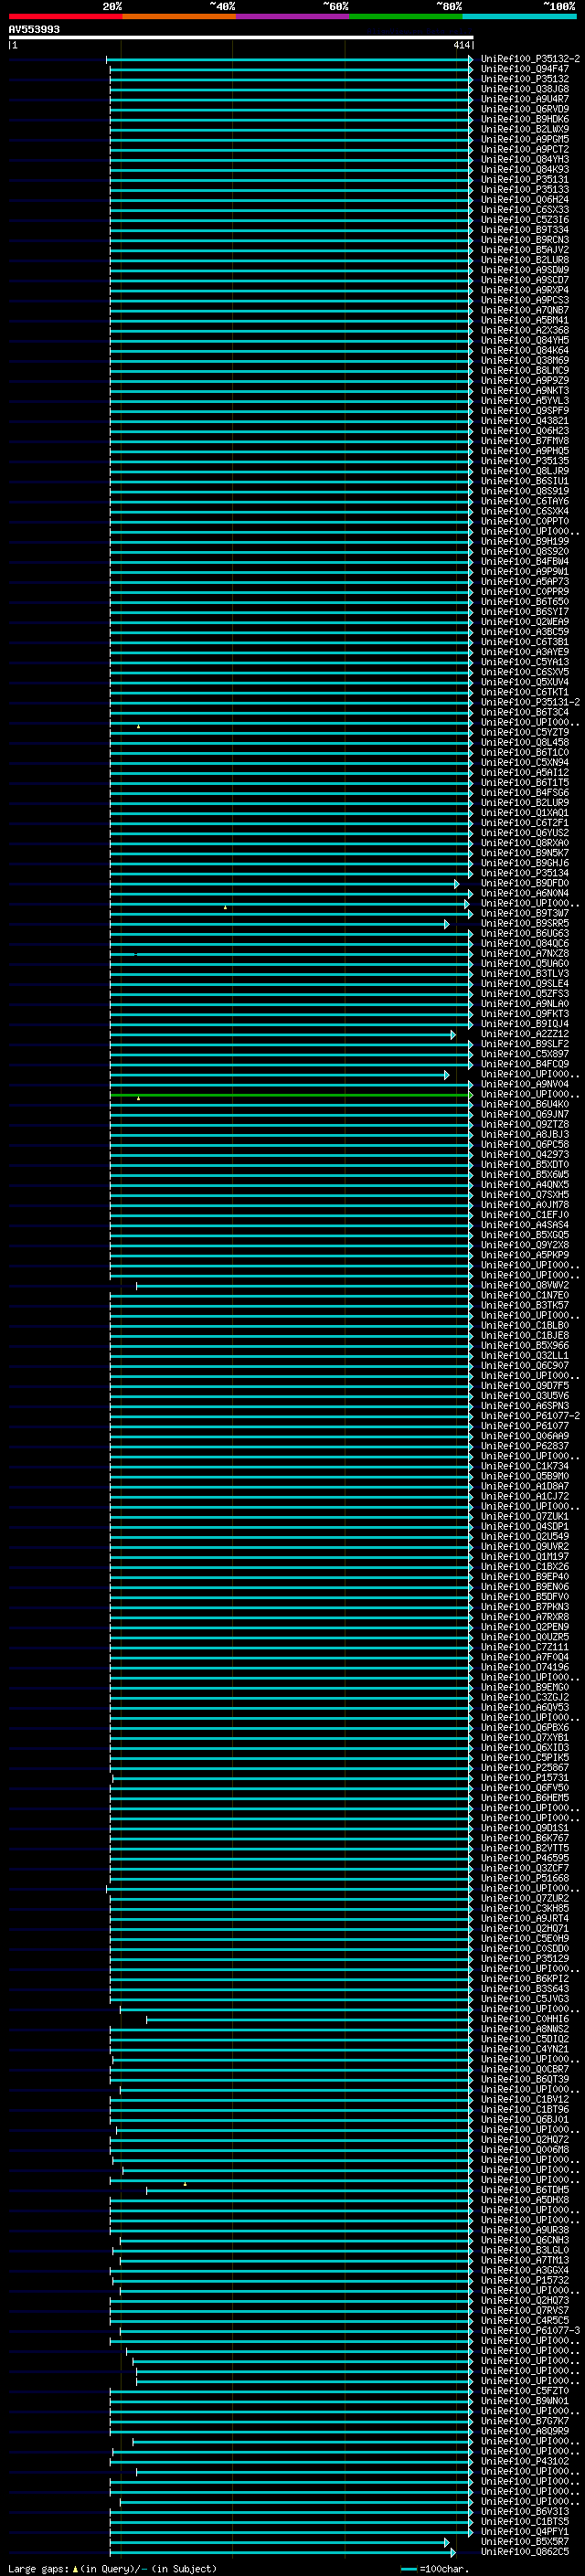The image size is (585, 2576).
Task: Select the UniRef100_B9EP40 label
Action: pyautogui.click(x=525, y=1577)
